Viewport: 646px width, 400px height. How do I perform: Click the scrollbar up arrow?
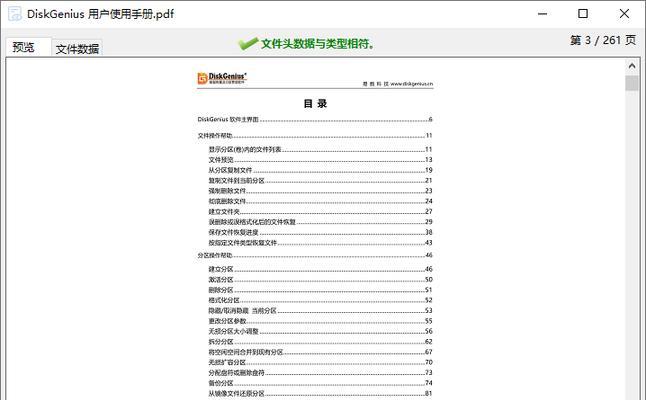632,66
